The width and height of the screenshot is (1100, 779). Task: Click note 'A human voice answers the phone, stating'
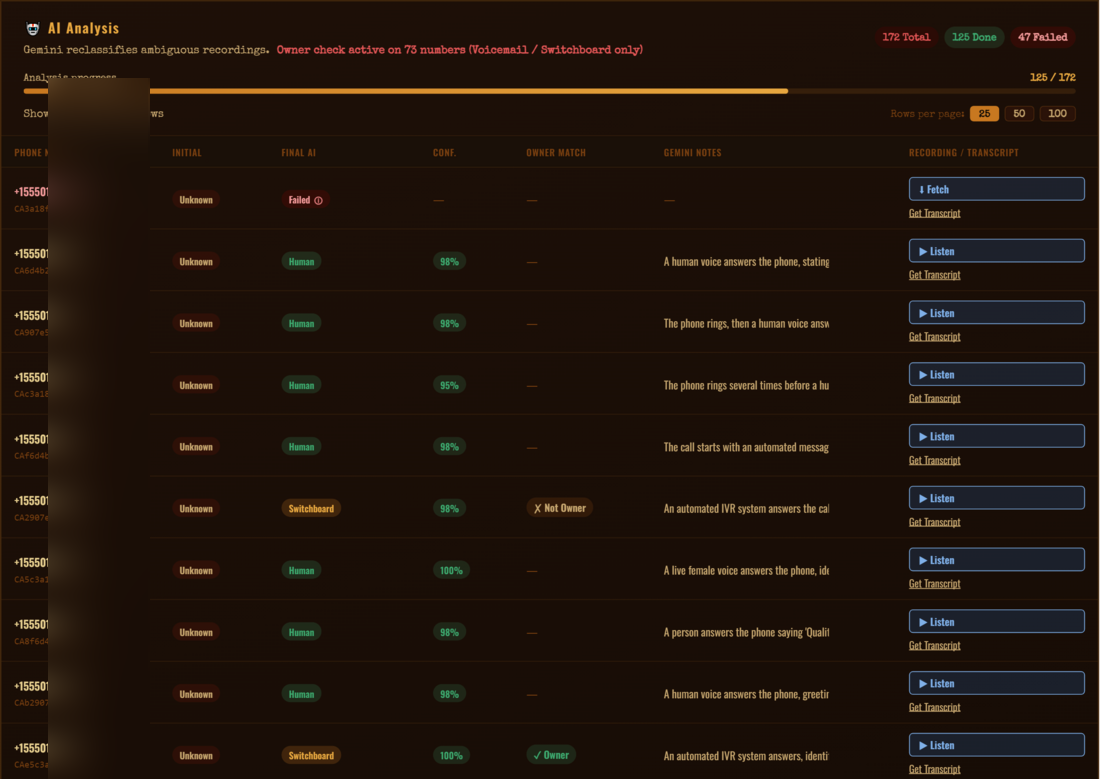746,262
